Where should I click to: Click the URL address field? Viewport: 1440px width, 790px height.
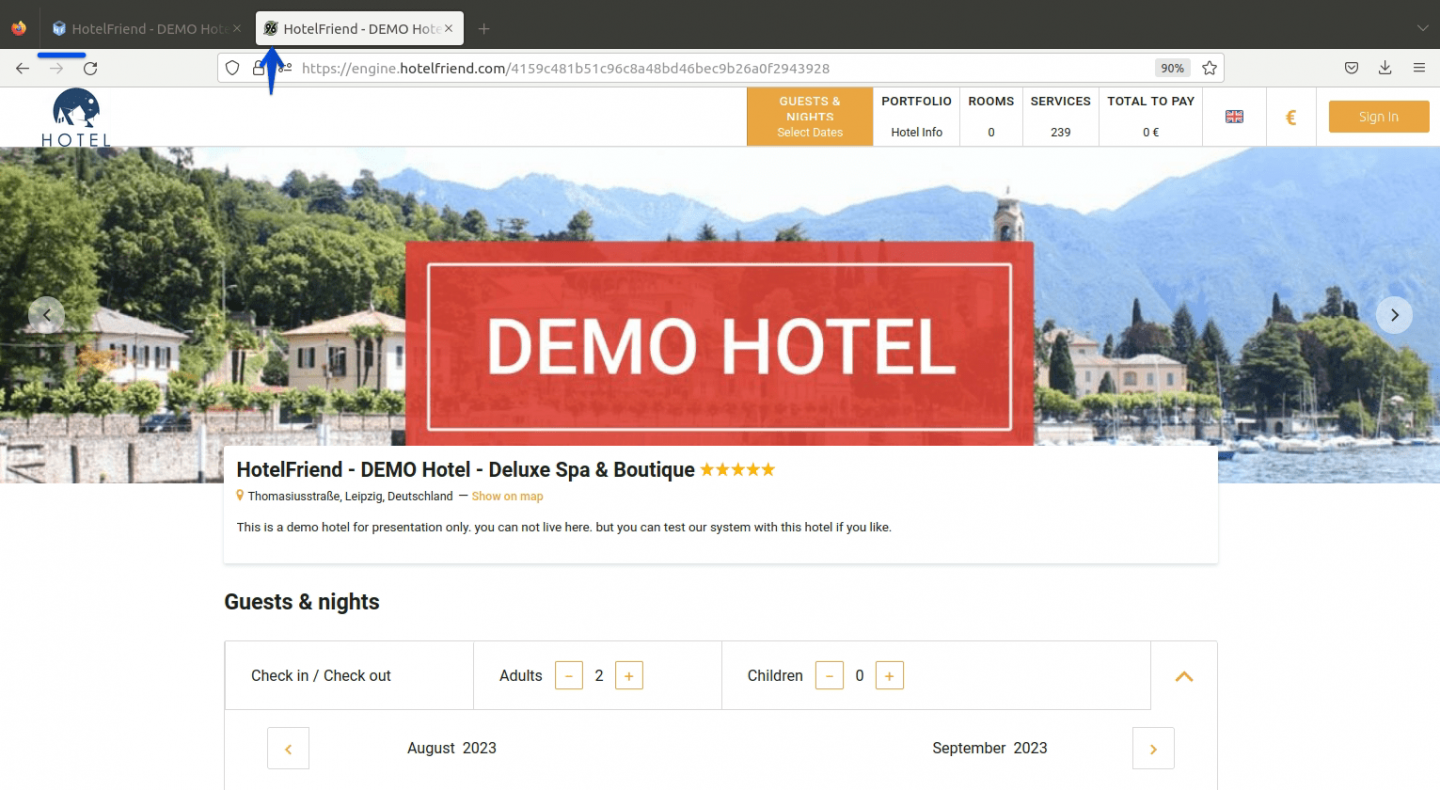pos(720,68)
